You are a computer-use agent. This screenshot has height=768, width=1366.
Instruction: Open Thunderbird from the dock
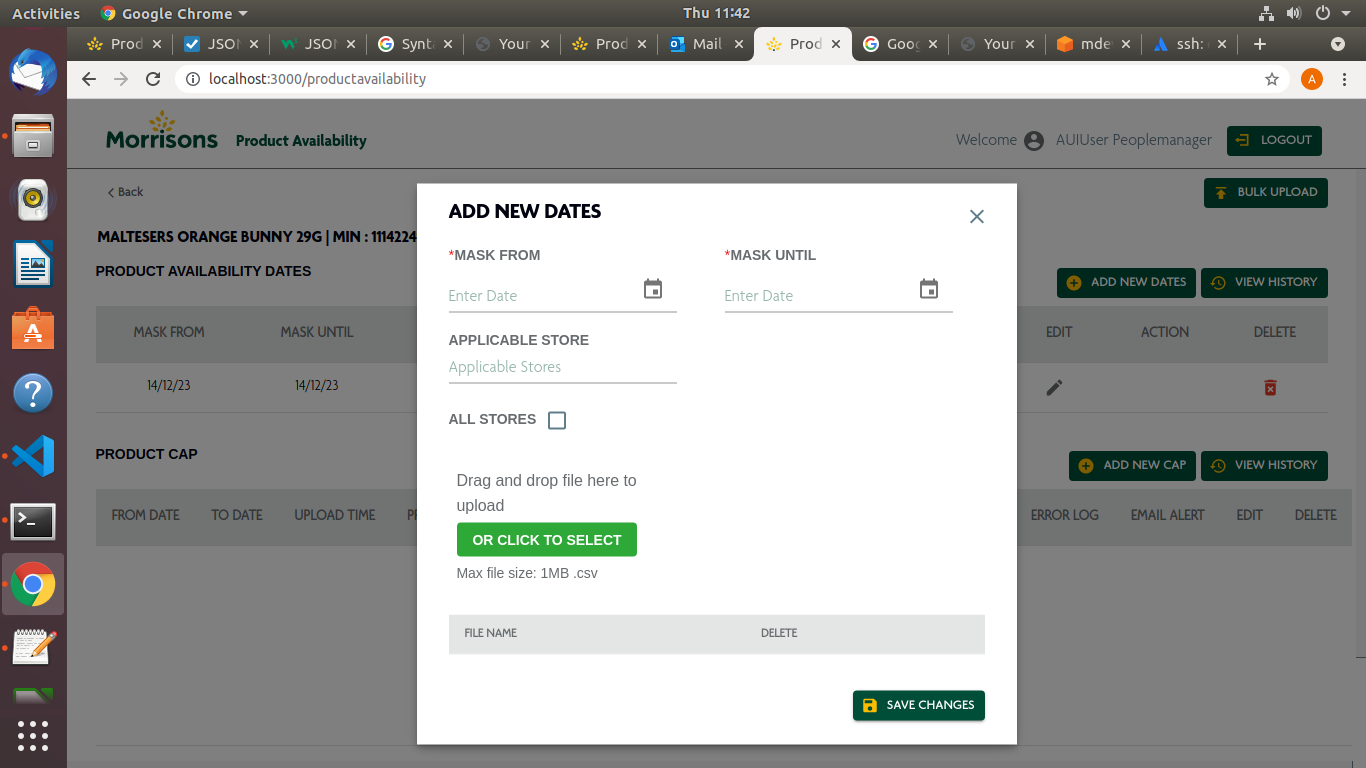point(33,72)
